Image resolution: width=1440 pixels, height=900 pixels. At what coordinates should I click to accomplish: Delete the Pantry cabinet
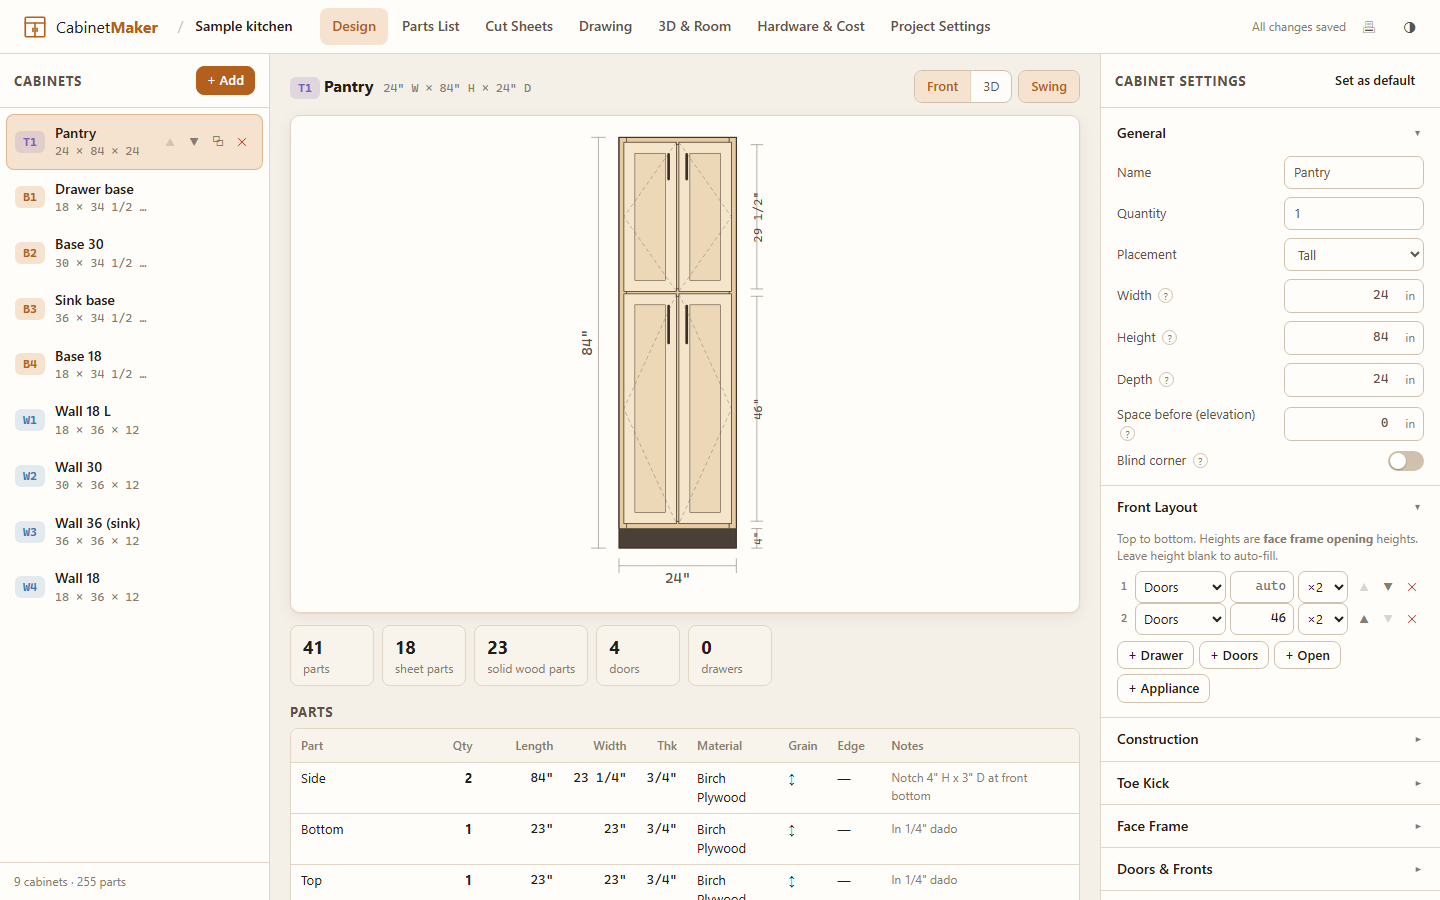[242, 142]
